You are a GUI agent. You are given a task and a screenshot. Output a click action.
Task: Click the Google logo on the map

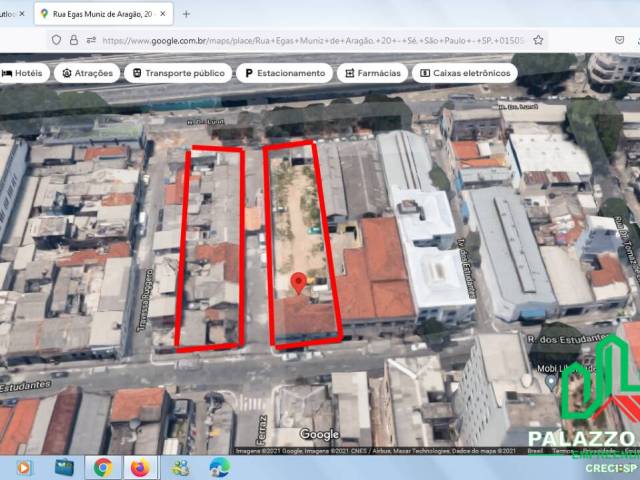pos(319,434)
